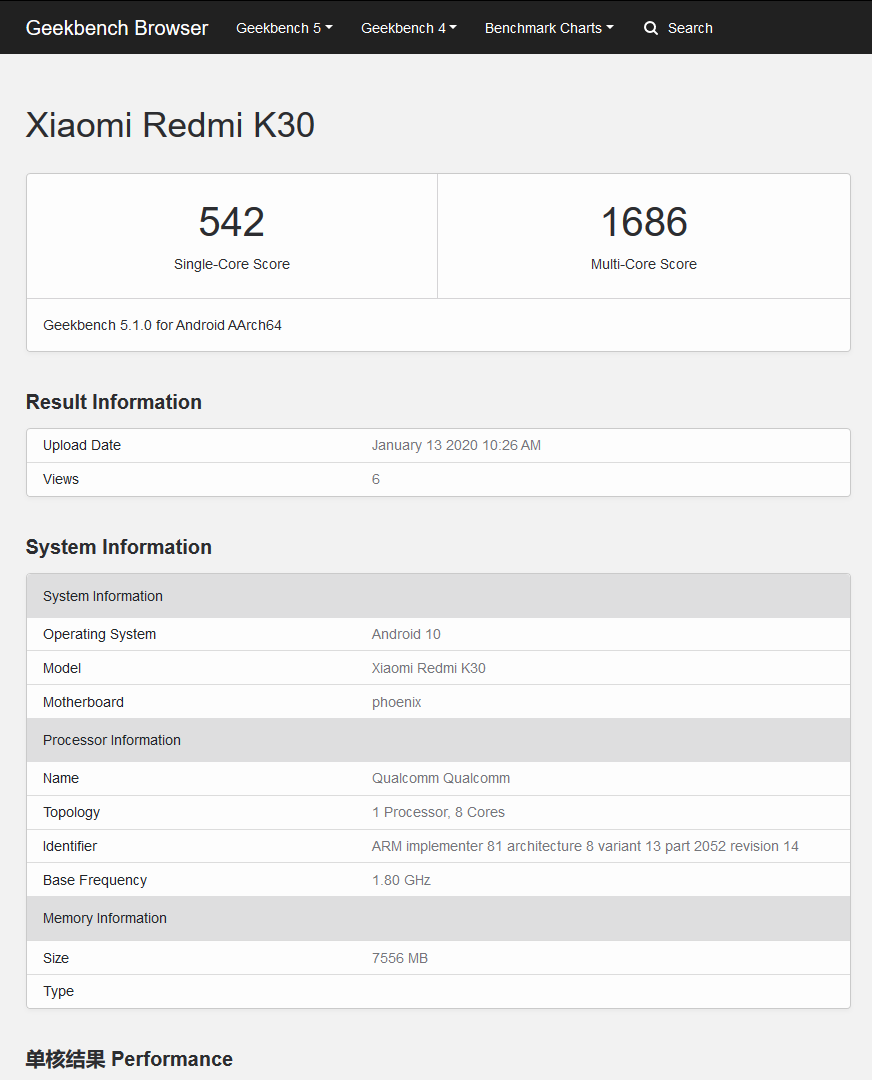The width and height of the screenshot is (872, 1080).
Task: Select Geekbench 5.1.0 for Android AArch64 text
Action: 163,325
